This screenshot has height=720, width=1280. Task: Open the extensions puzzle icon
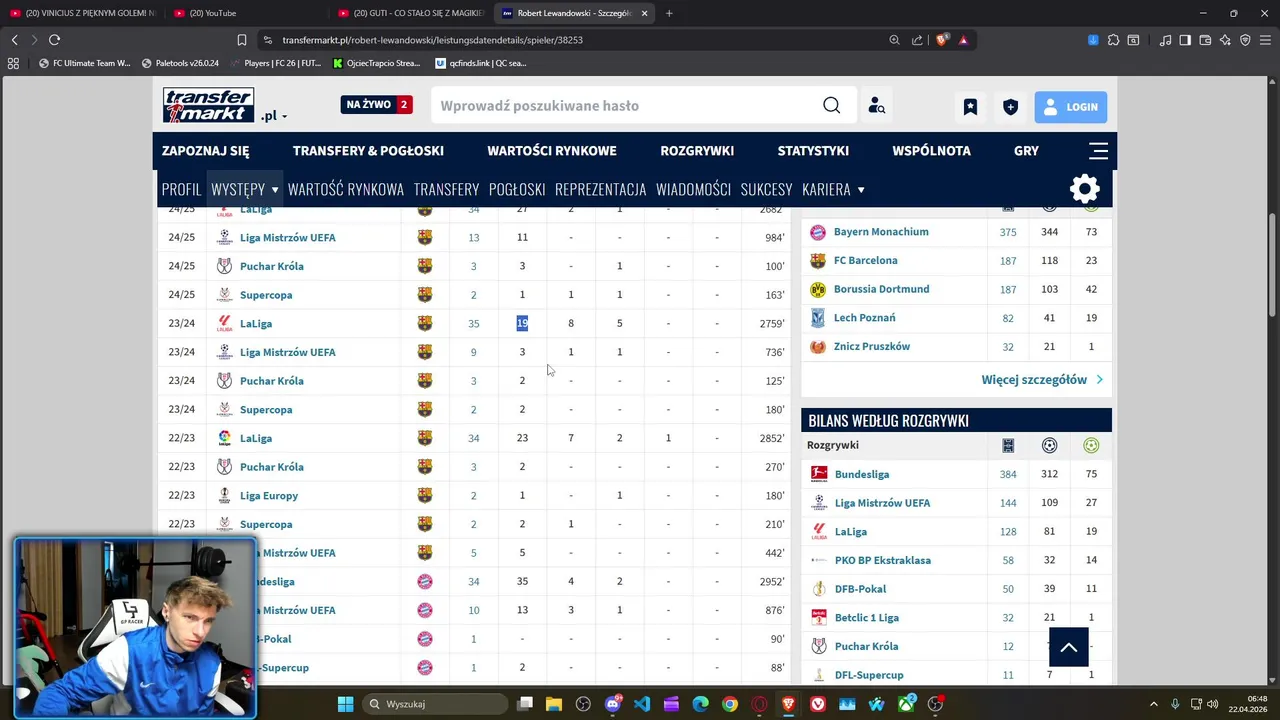click(1113, 40)
